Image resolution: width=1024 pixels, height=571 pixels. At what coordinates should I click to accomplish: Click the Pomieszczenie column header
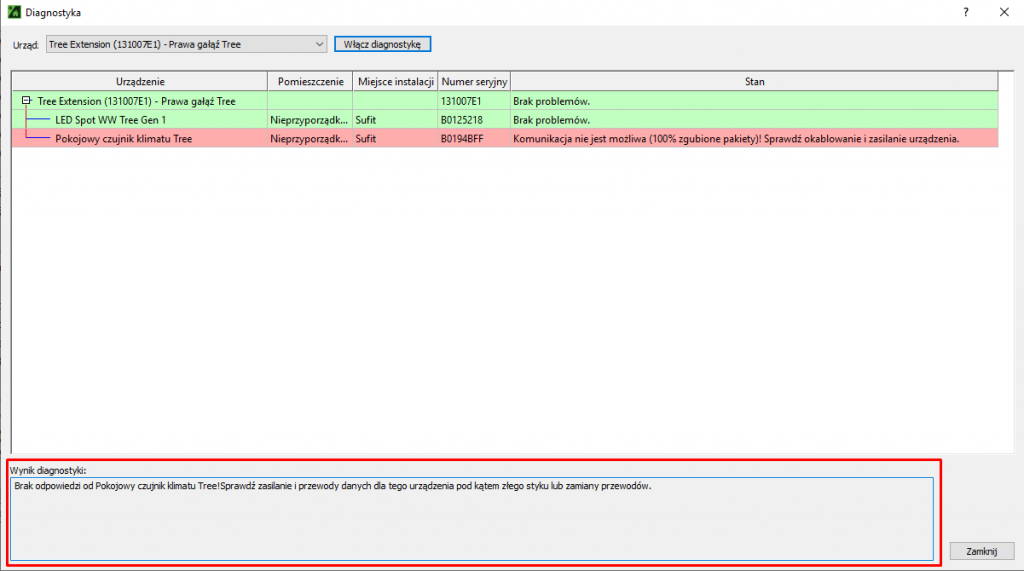(310, 81)
